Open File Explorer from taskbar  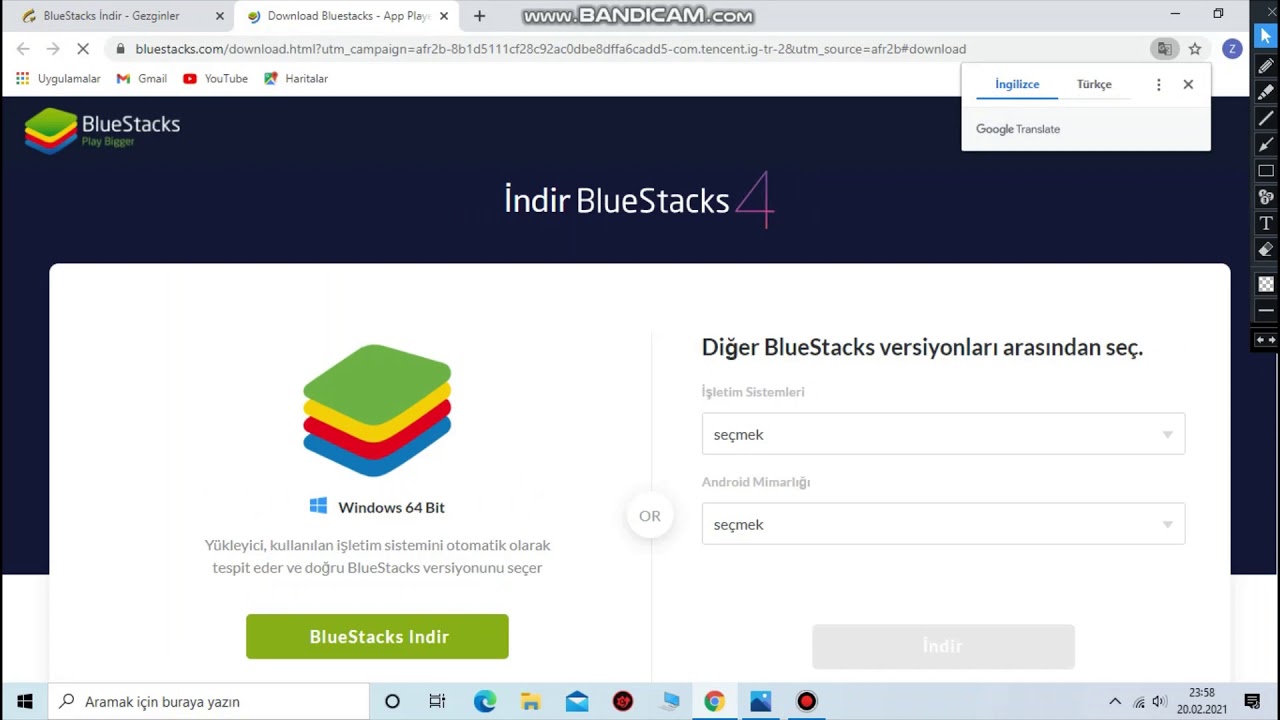[531, 701]
